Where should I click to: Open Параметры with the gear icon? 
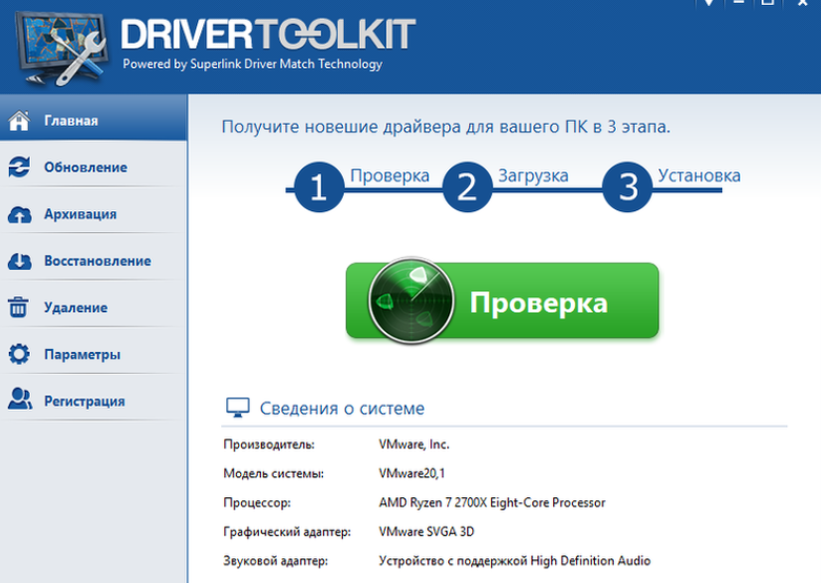tap(18, 353)
